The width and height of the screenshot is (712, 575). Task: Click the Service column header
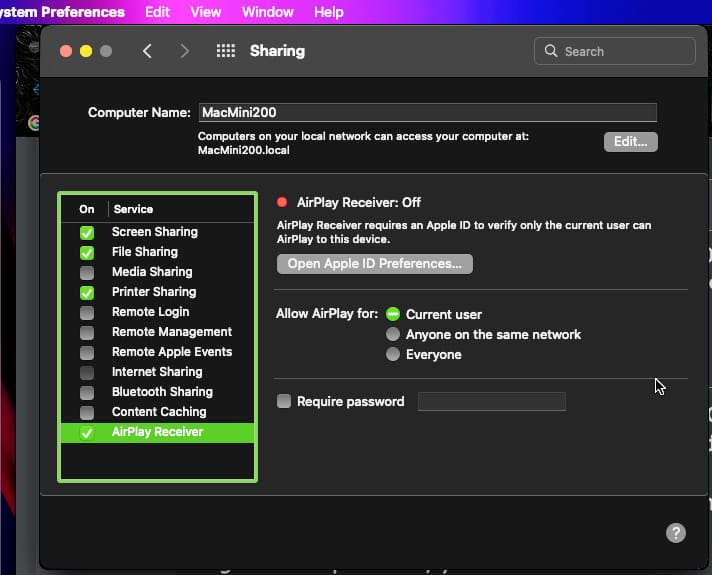pyautogui.click(x=133, y=209)
